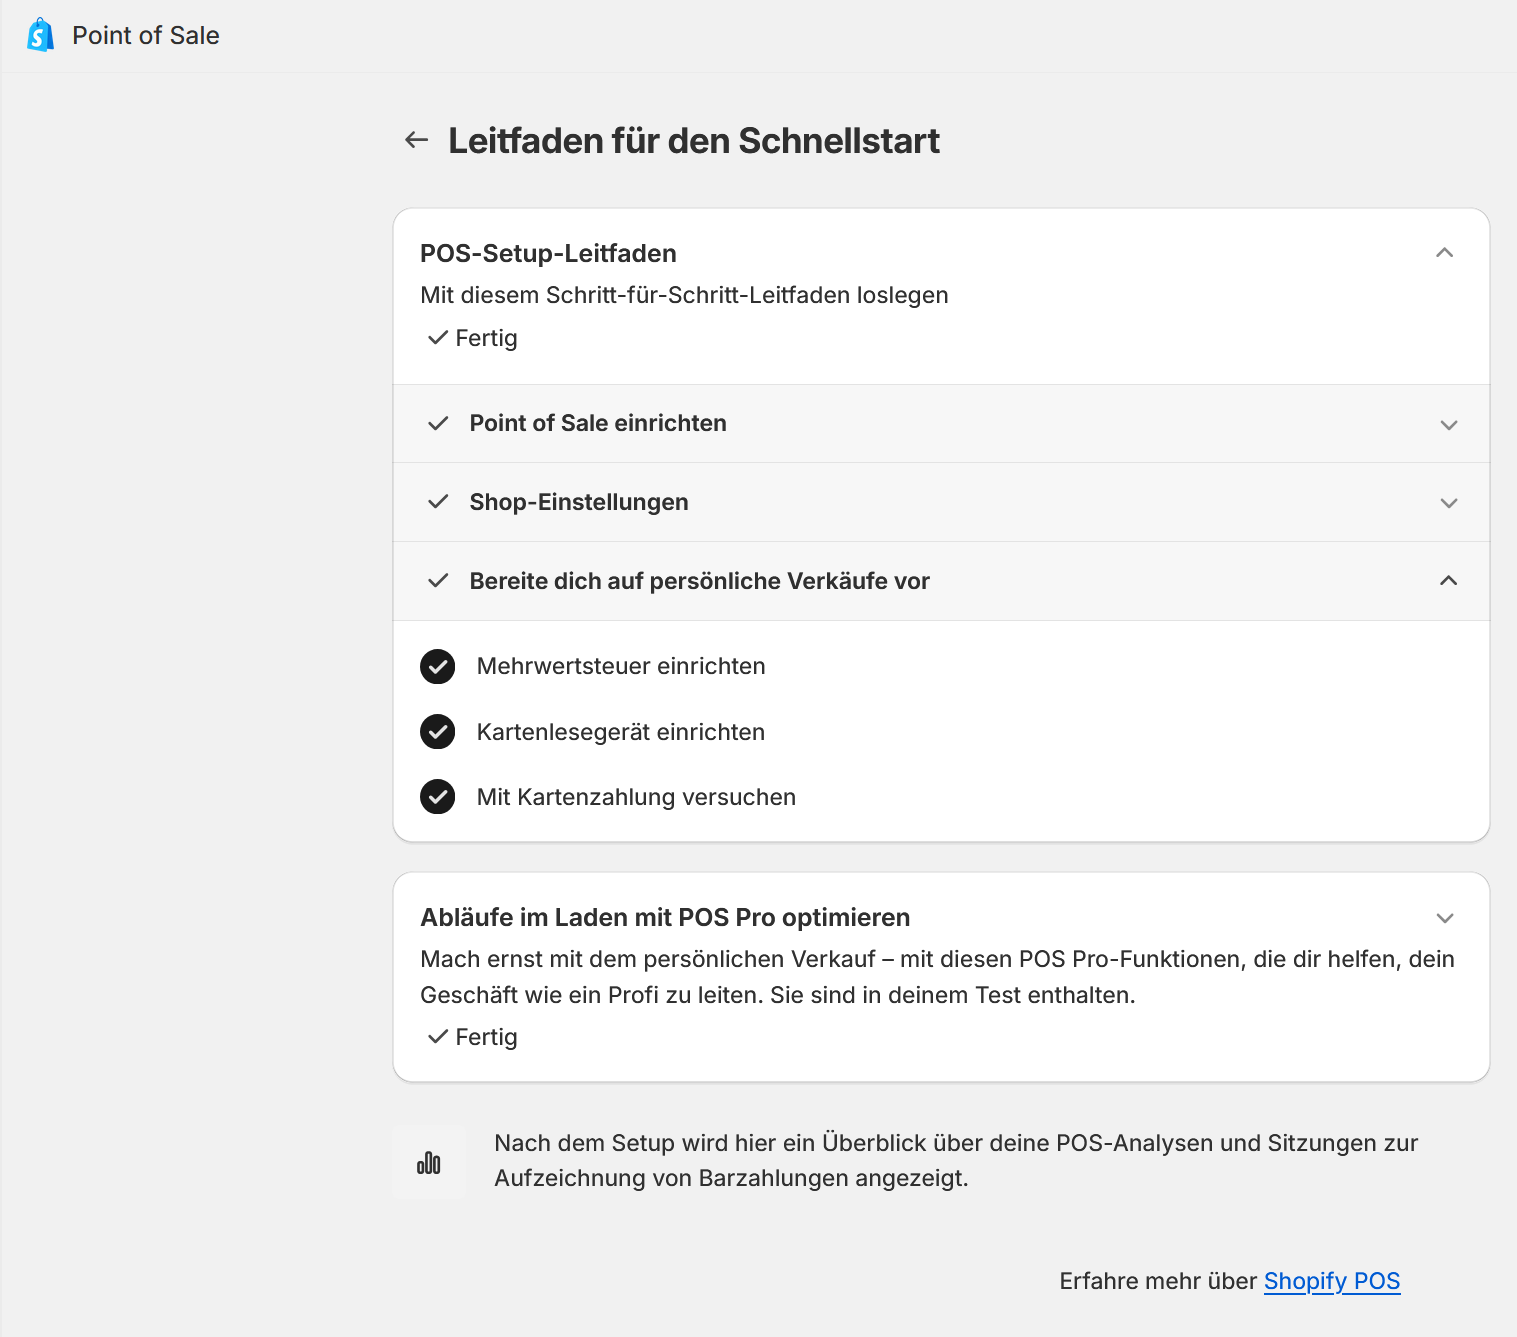This screenshot has width=1517, height=1337.
Task: Click the Shopify bag logo icon
Action: tap(40, 35)
